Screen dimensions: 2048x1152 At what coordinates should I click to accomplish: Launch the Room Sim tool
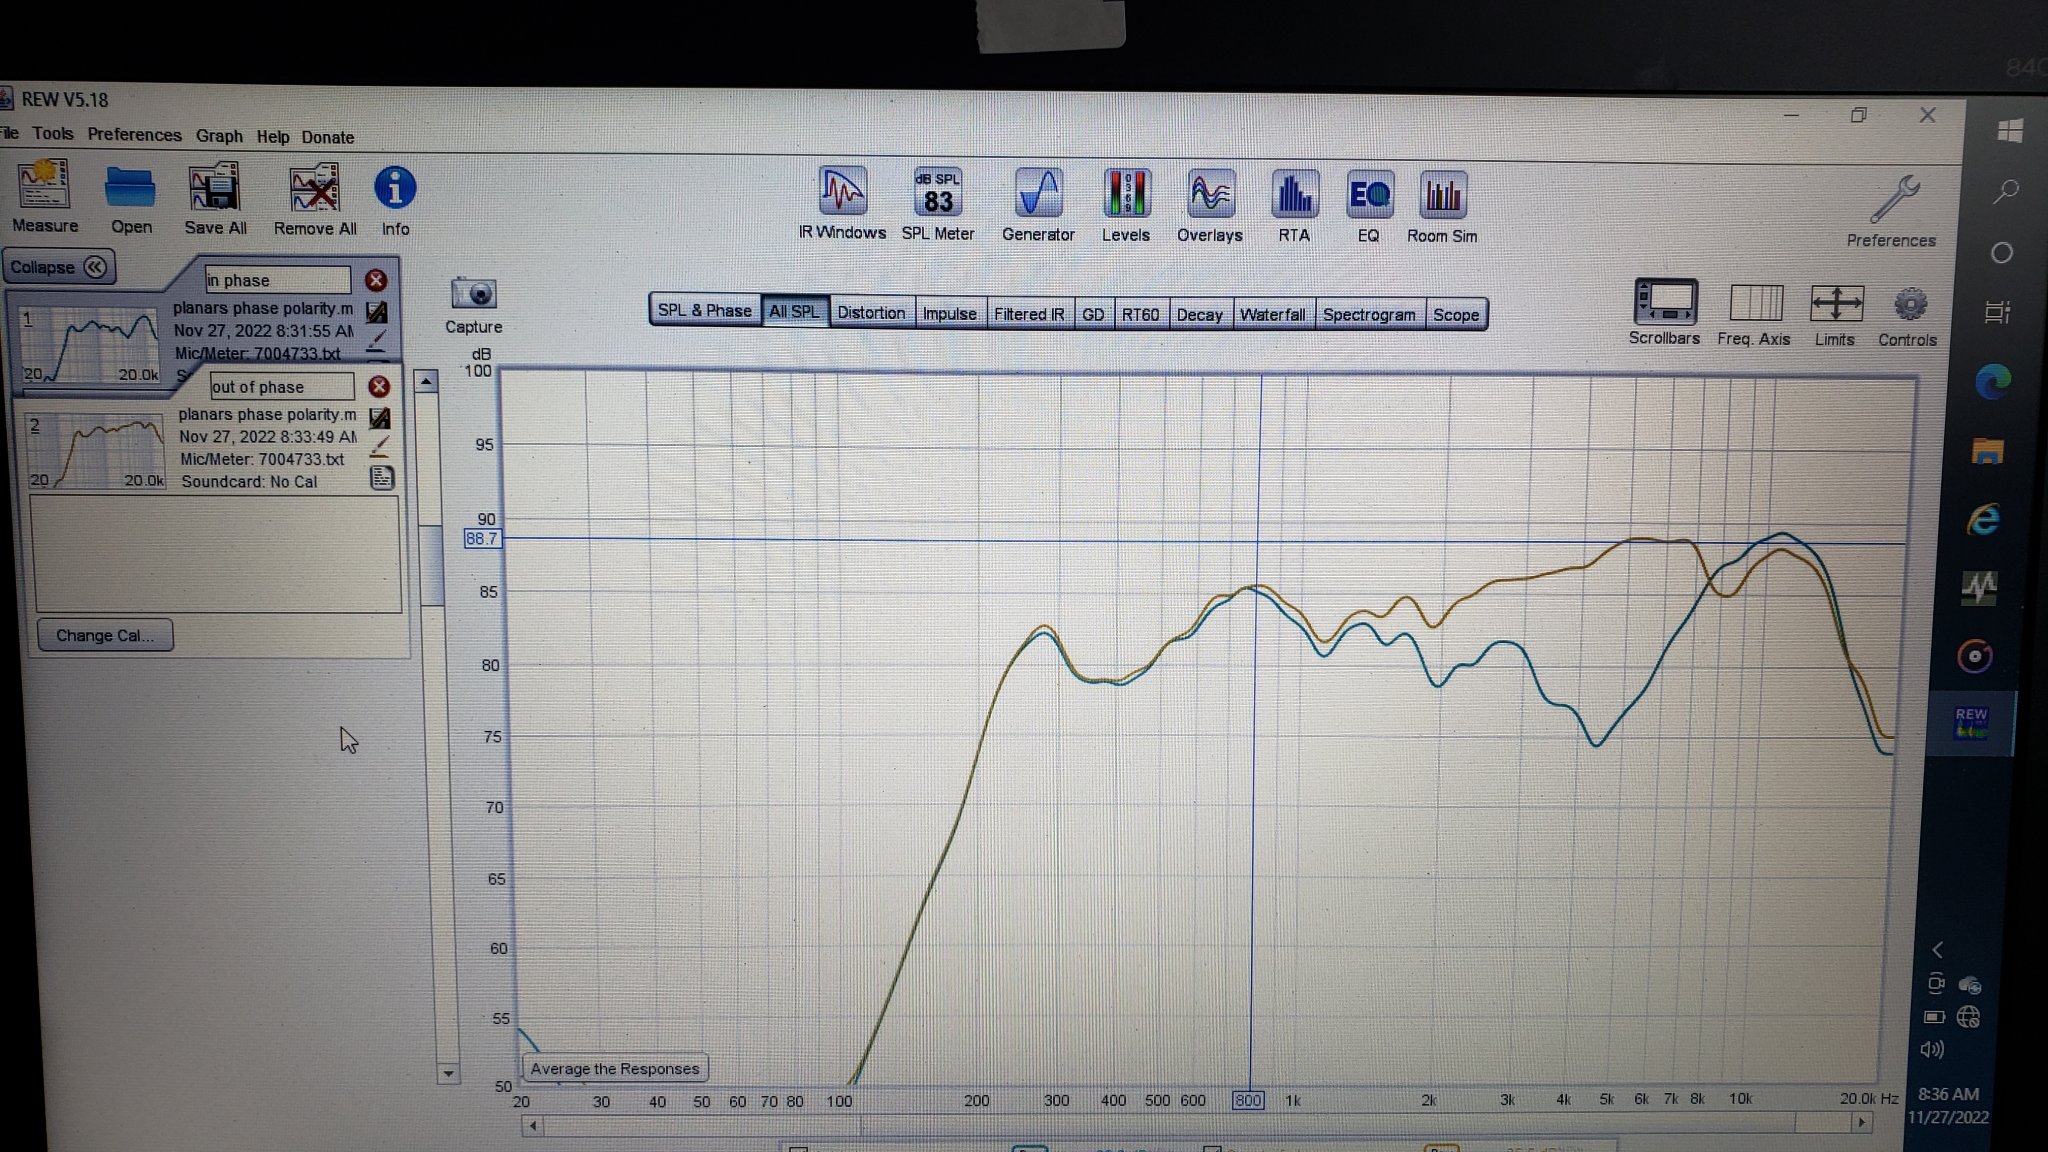pyautogui.click(x=1442, y=207)
